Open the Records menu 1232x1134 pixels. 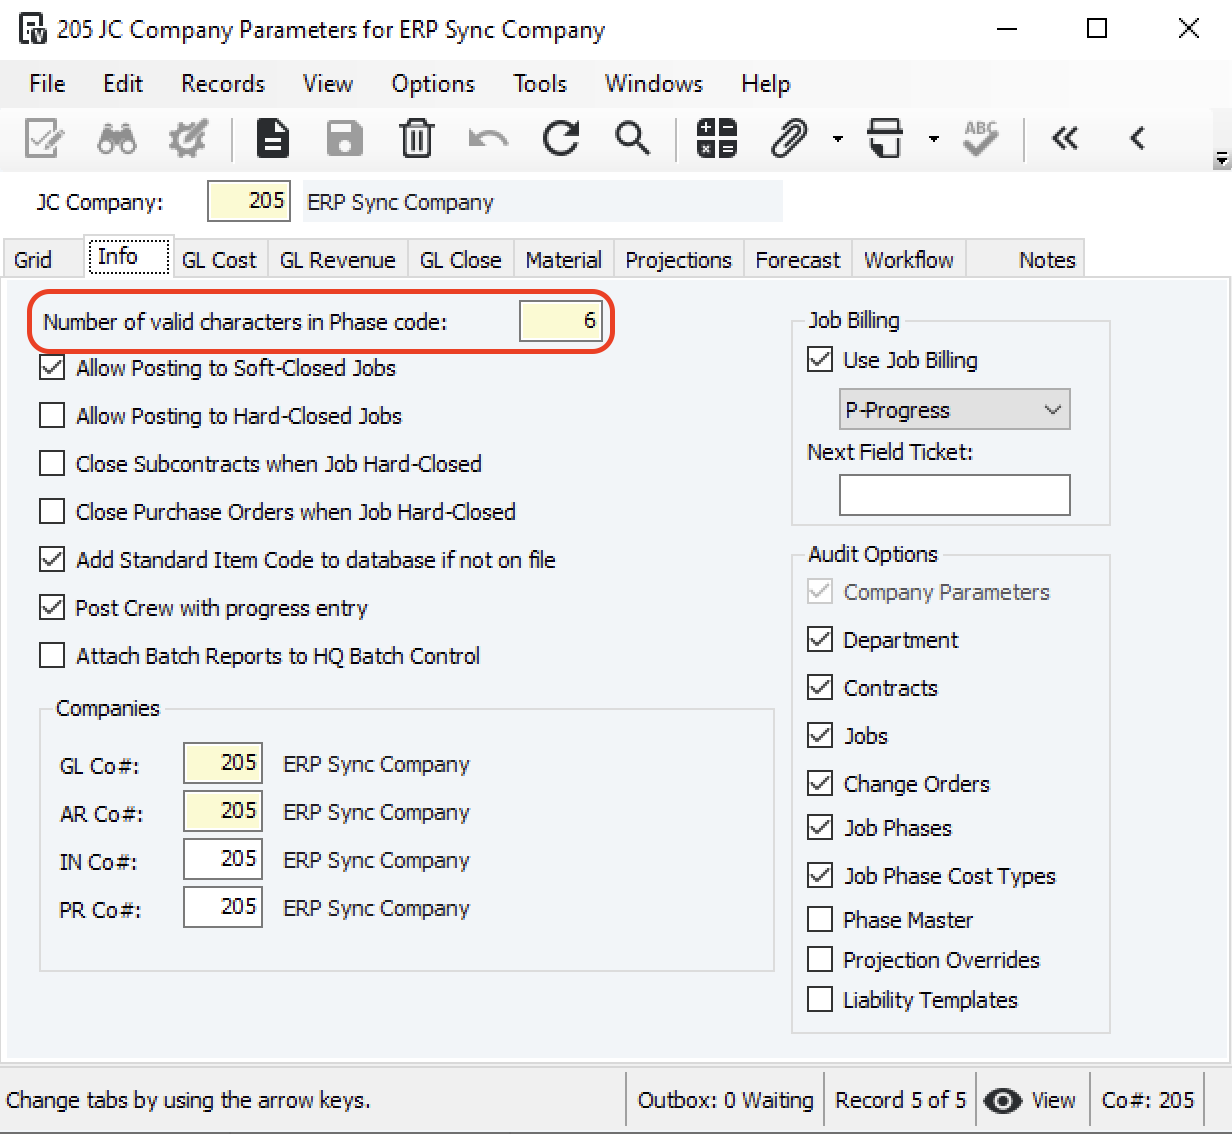223,84
